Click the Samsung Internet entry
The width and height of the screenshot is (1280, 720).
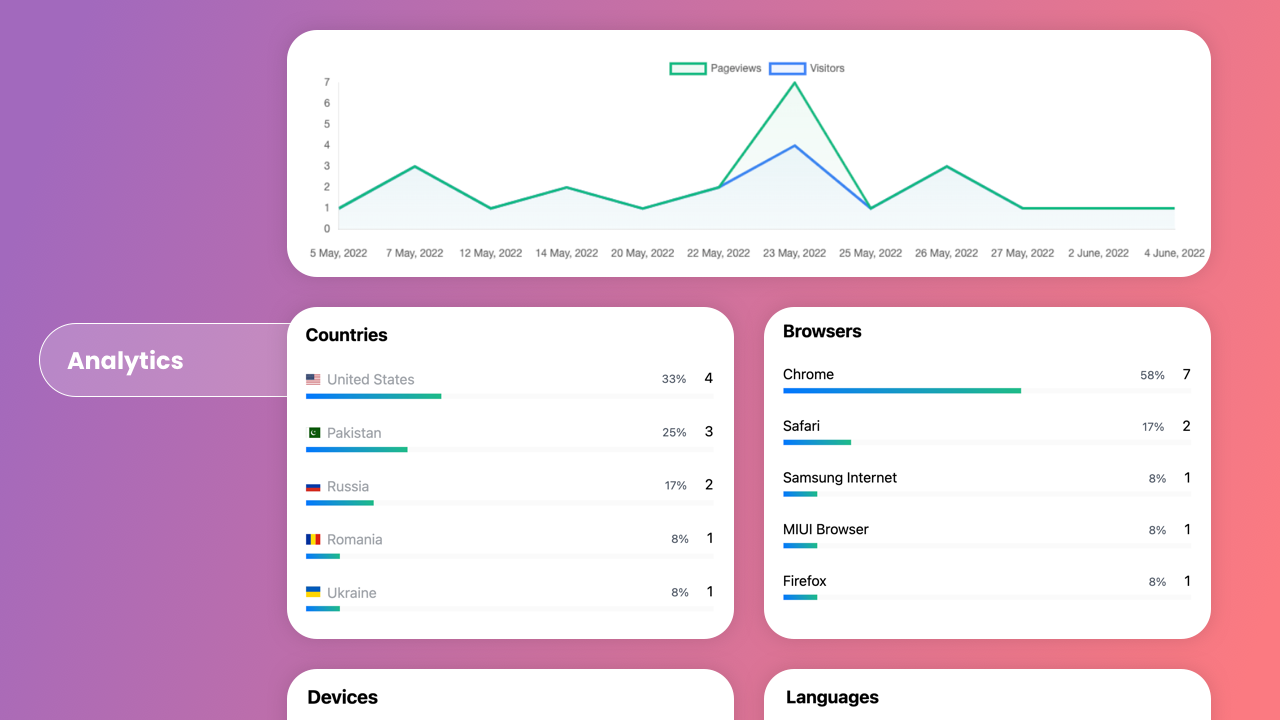click(x=839, y=478)
